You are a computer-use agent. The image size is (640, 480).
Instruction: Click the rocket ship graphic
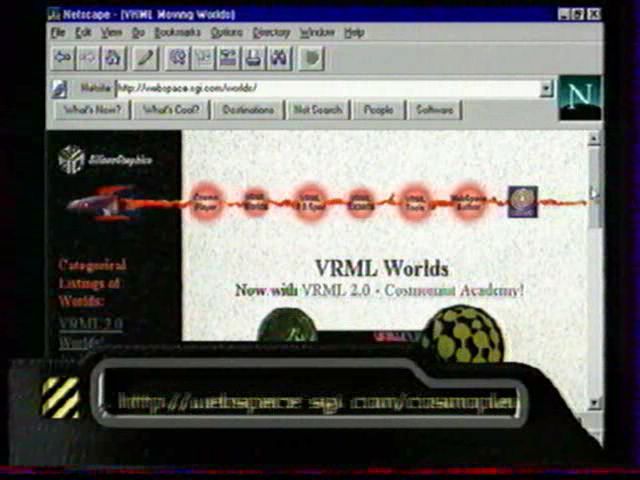tap(102, 203)
